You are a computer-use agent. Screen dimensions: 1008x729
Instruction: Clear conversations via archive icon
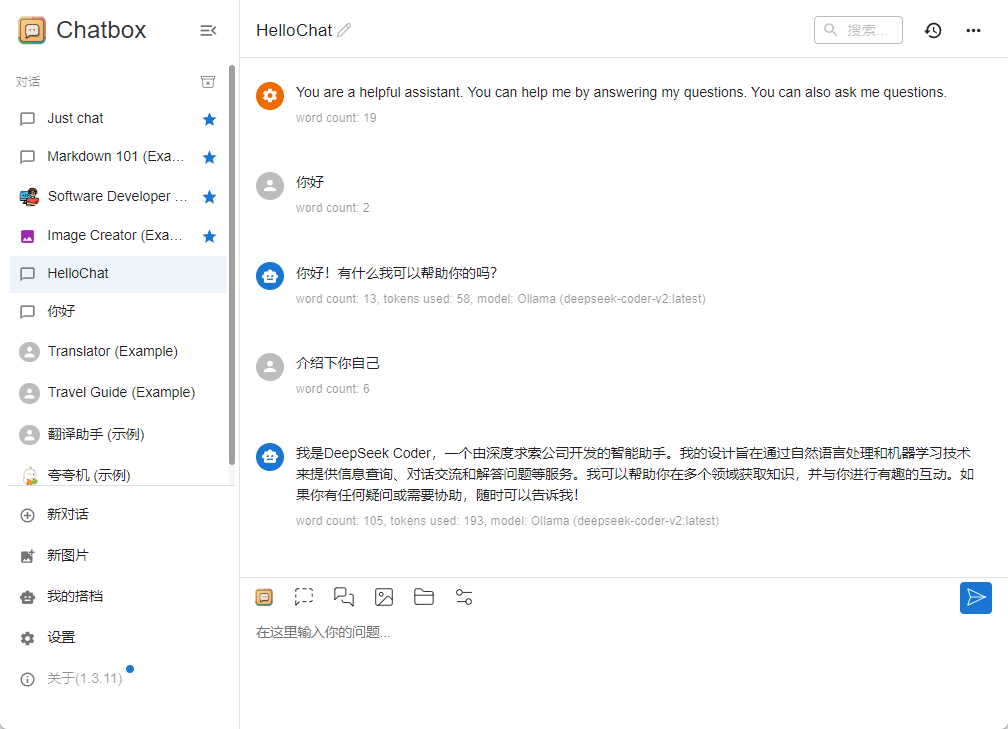208,82
